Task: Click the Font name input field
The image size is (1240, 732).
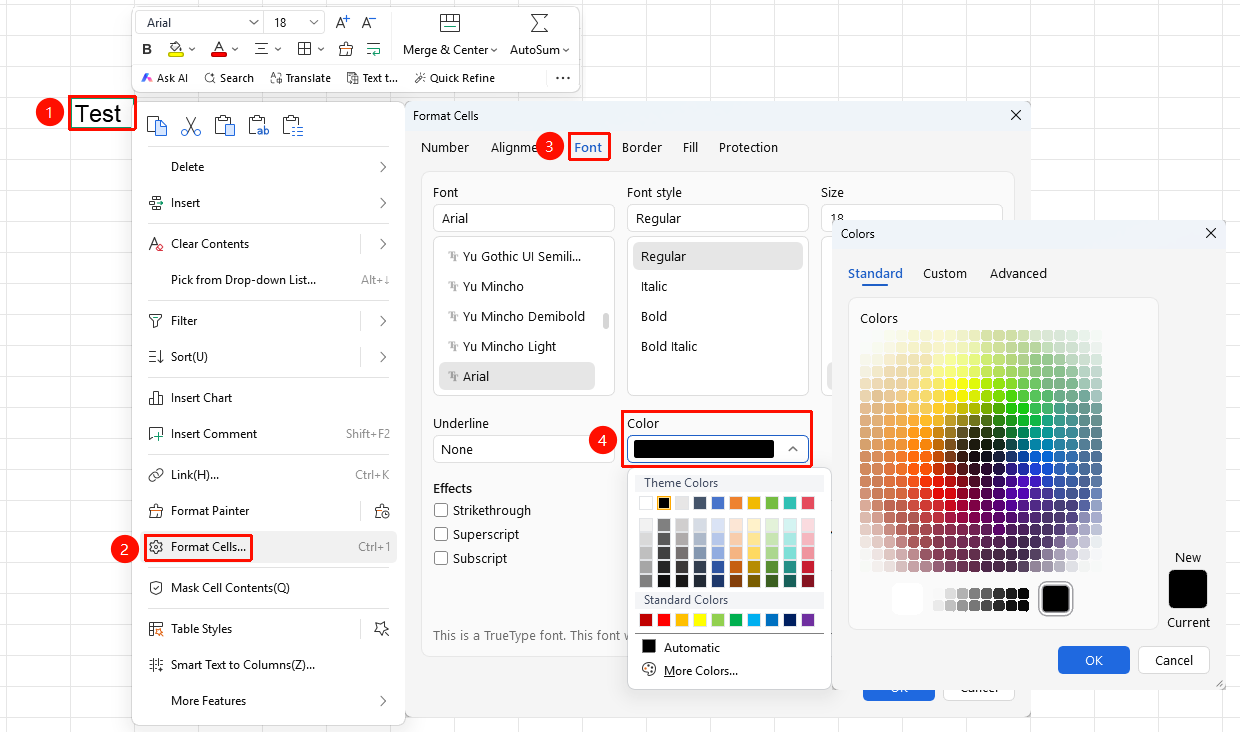Action: [x=524, y=218]
